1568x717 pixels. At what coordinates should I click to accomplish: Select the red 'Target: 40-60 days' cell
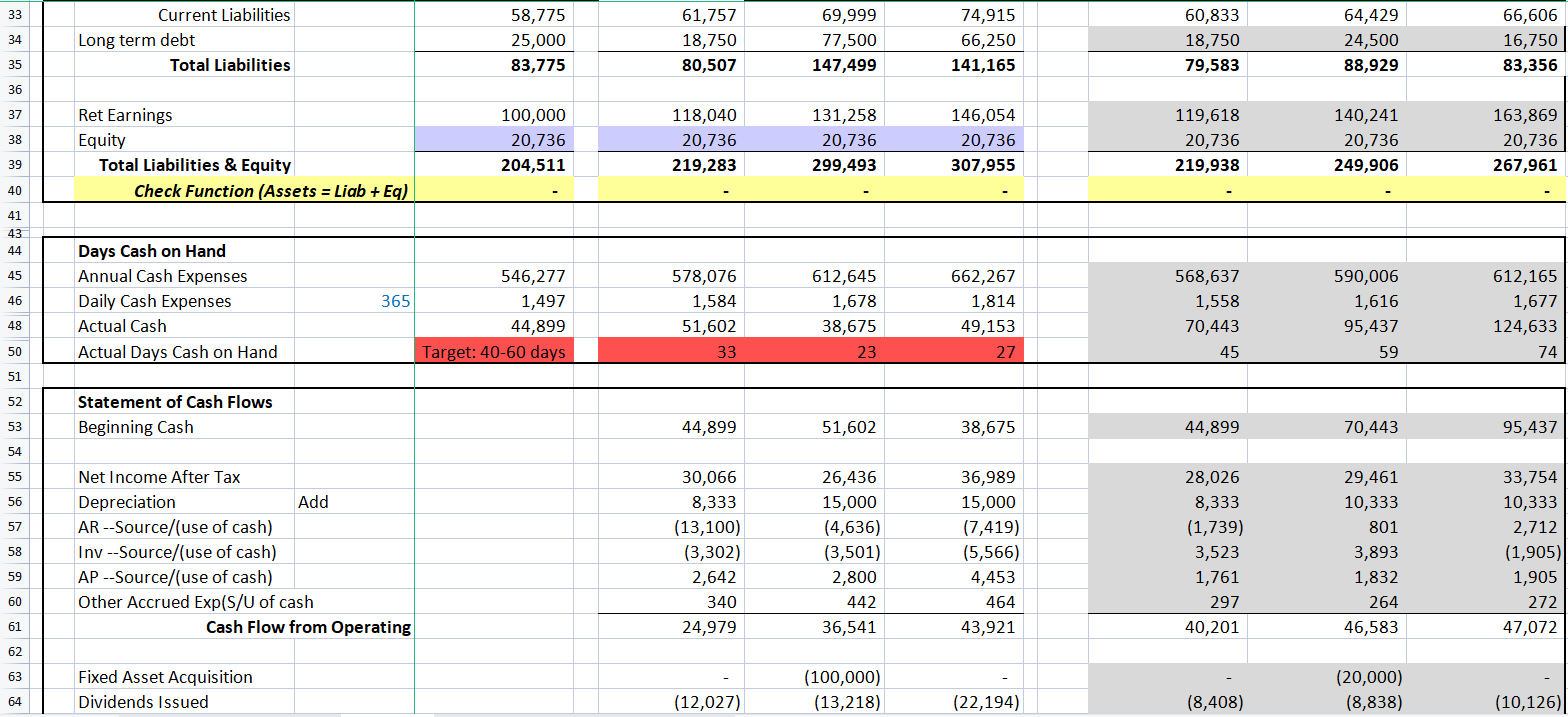(x=494, y=351)
